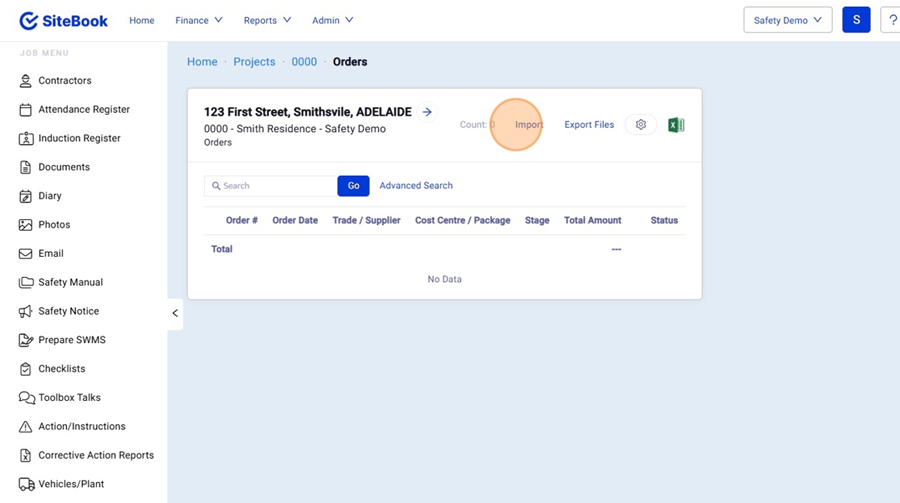Viewport: 900px width, 503px height.
Task: Open Advanced Search link
Action: pos(416,186)
